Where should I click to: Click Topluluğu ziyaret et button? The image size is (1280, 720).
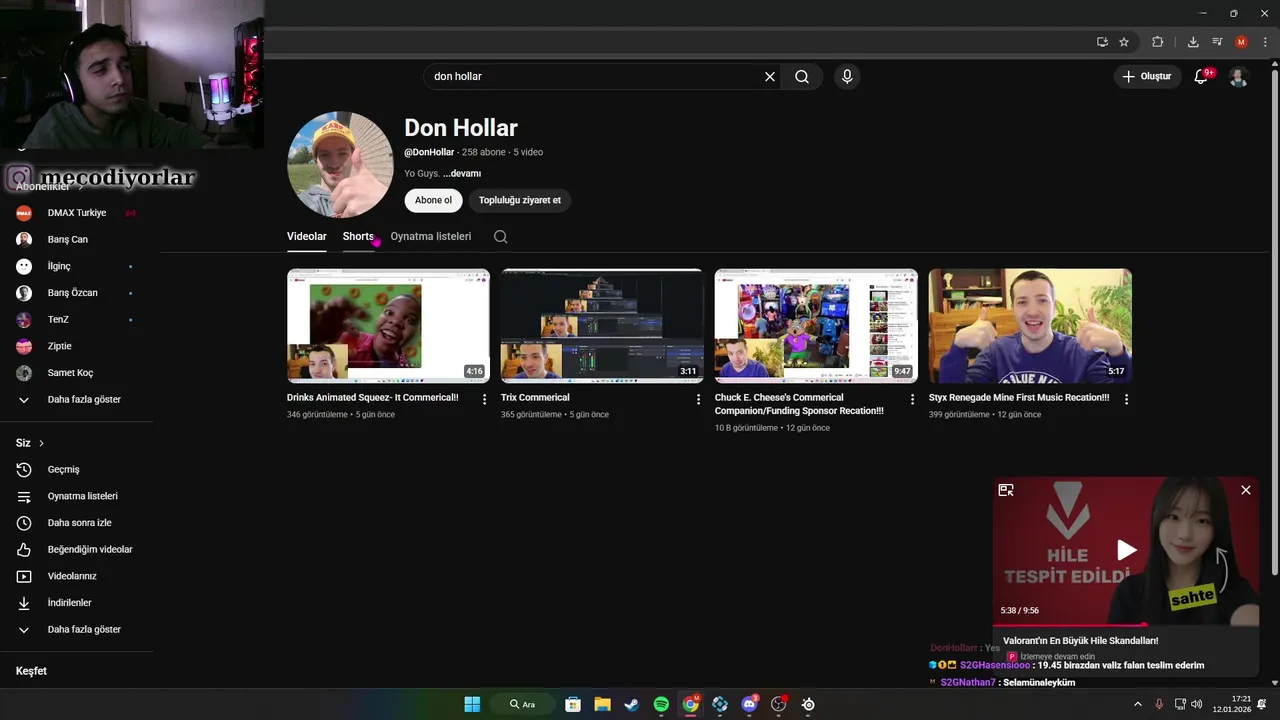click(520, 200)
